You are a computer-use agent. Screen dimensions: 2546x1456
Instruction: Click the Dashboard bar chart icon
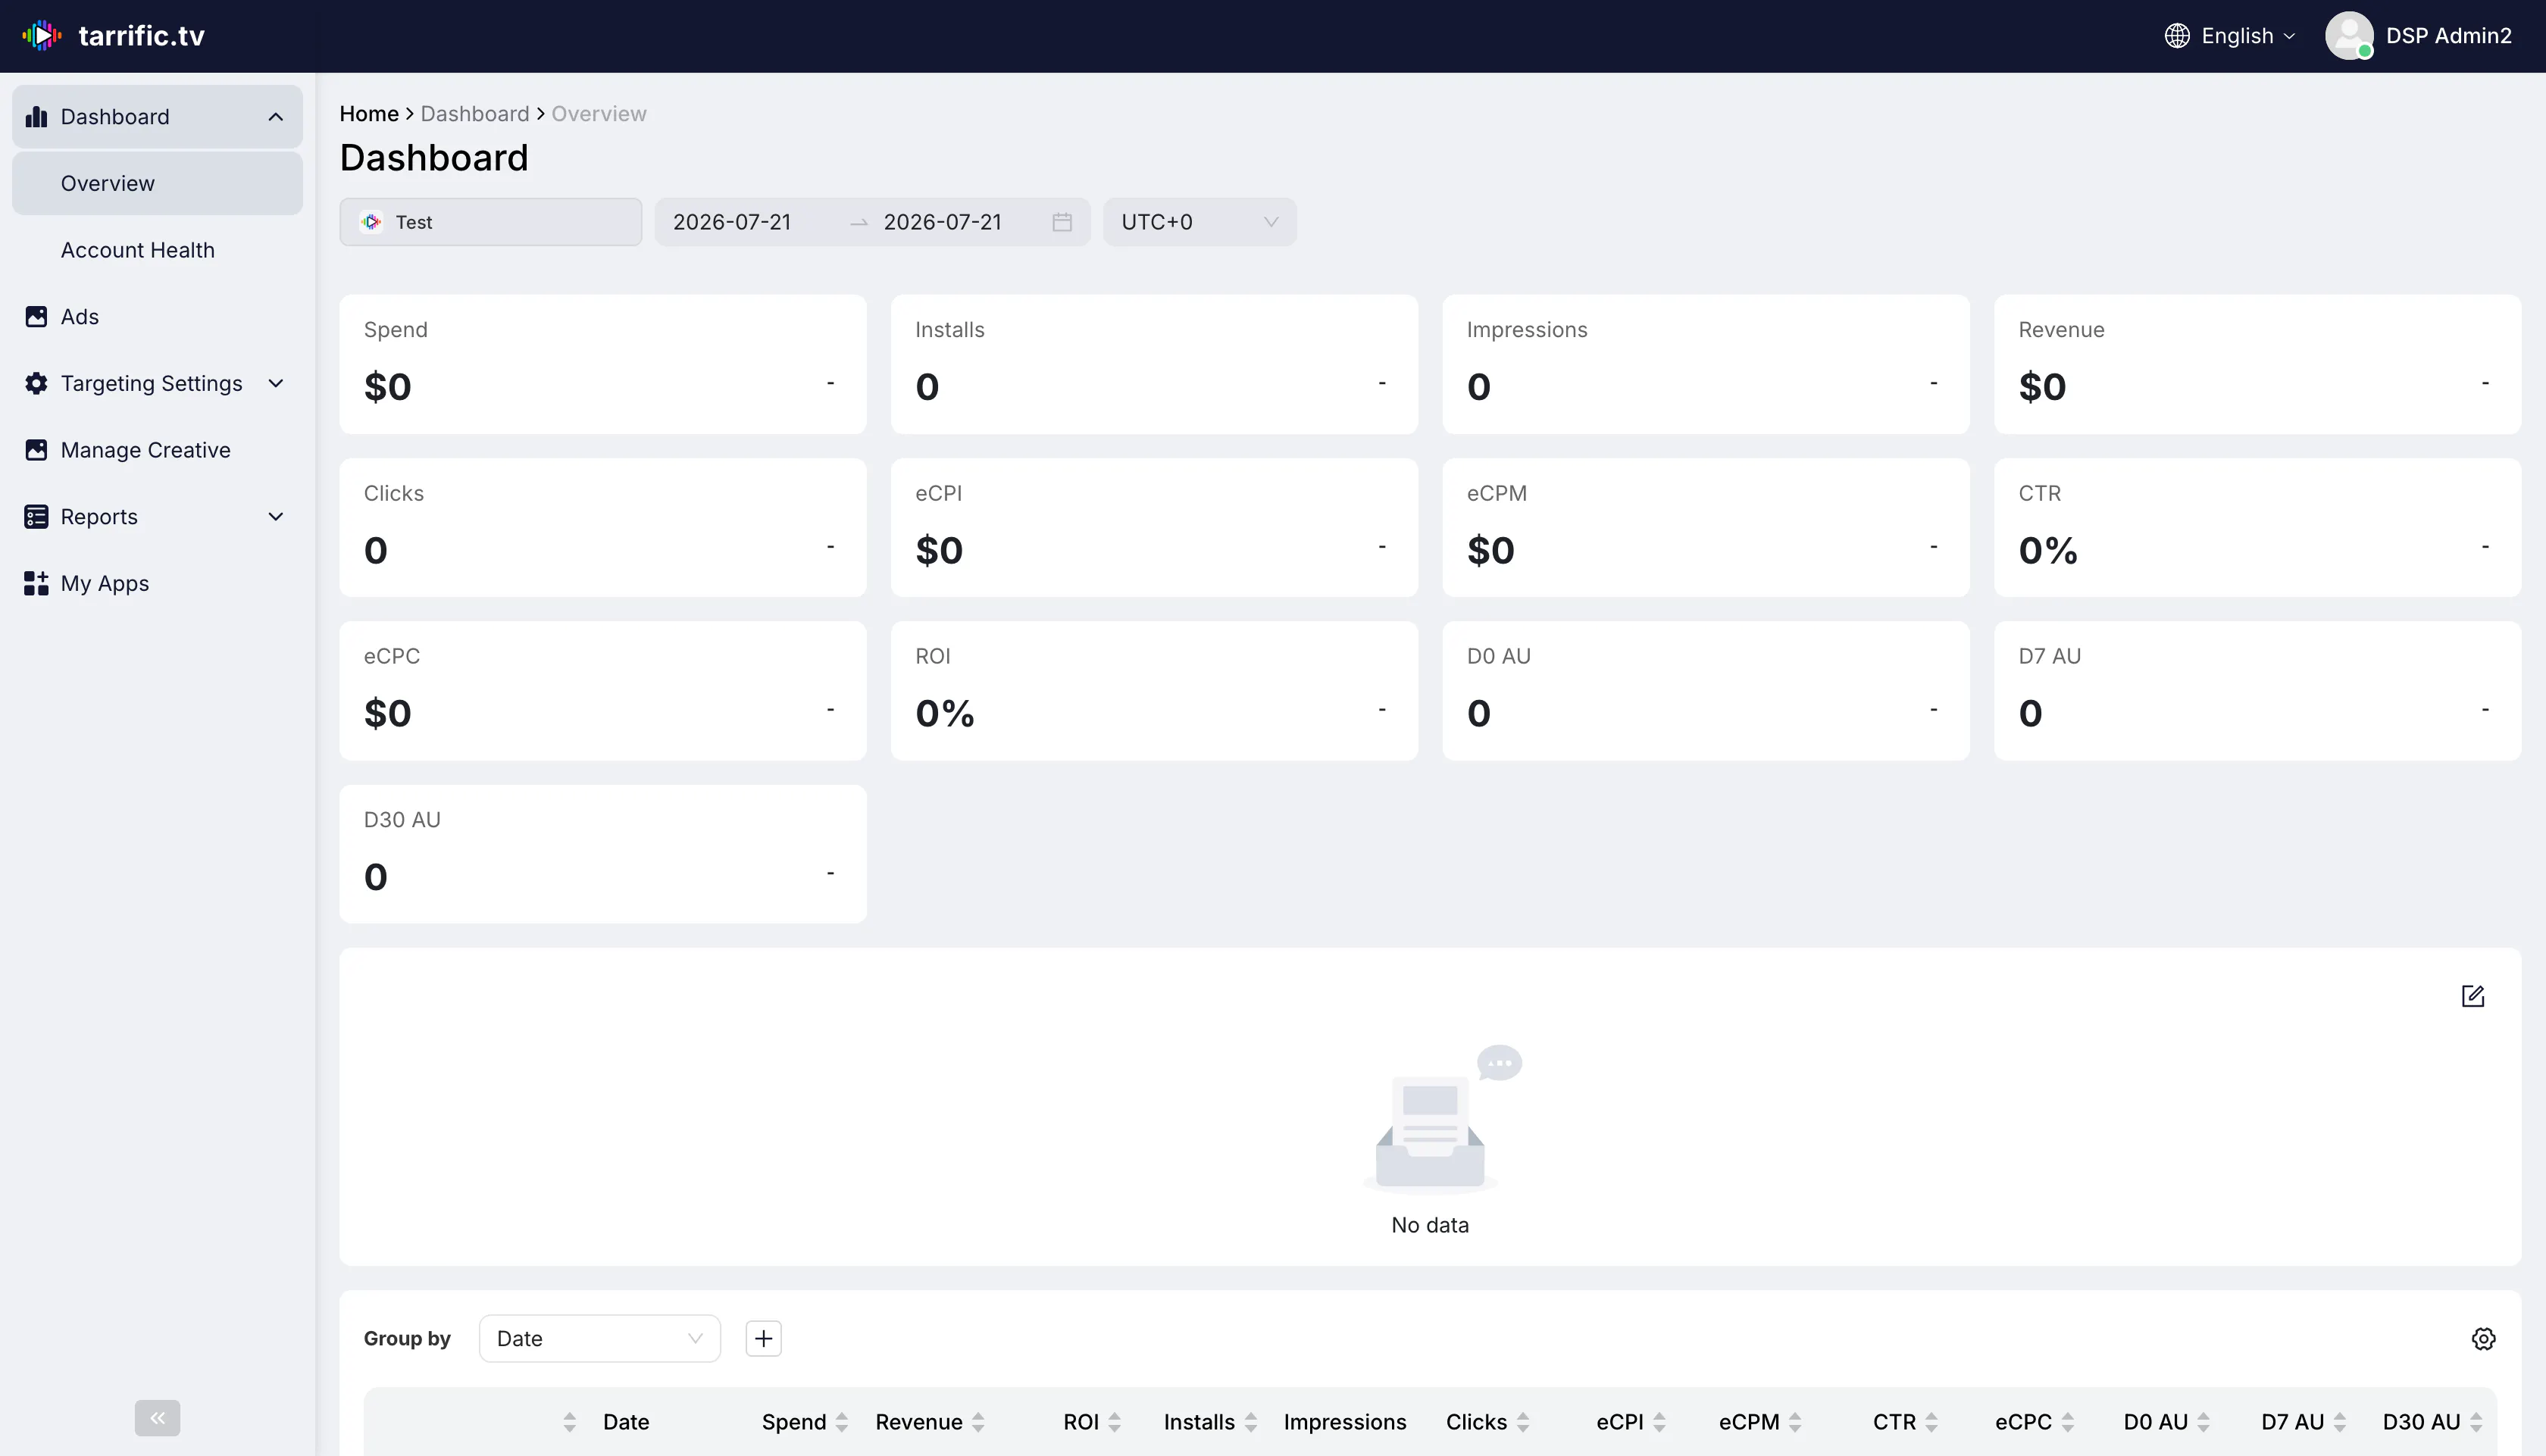pos(36,117)
